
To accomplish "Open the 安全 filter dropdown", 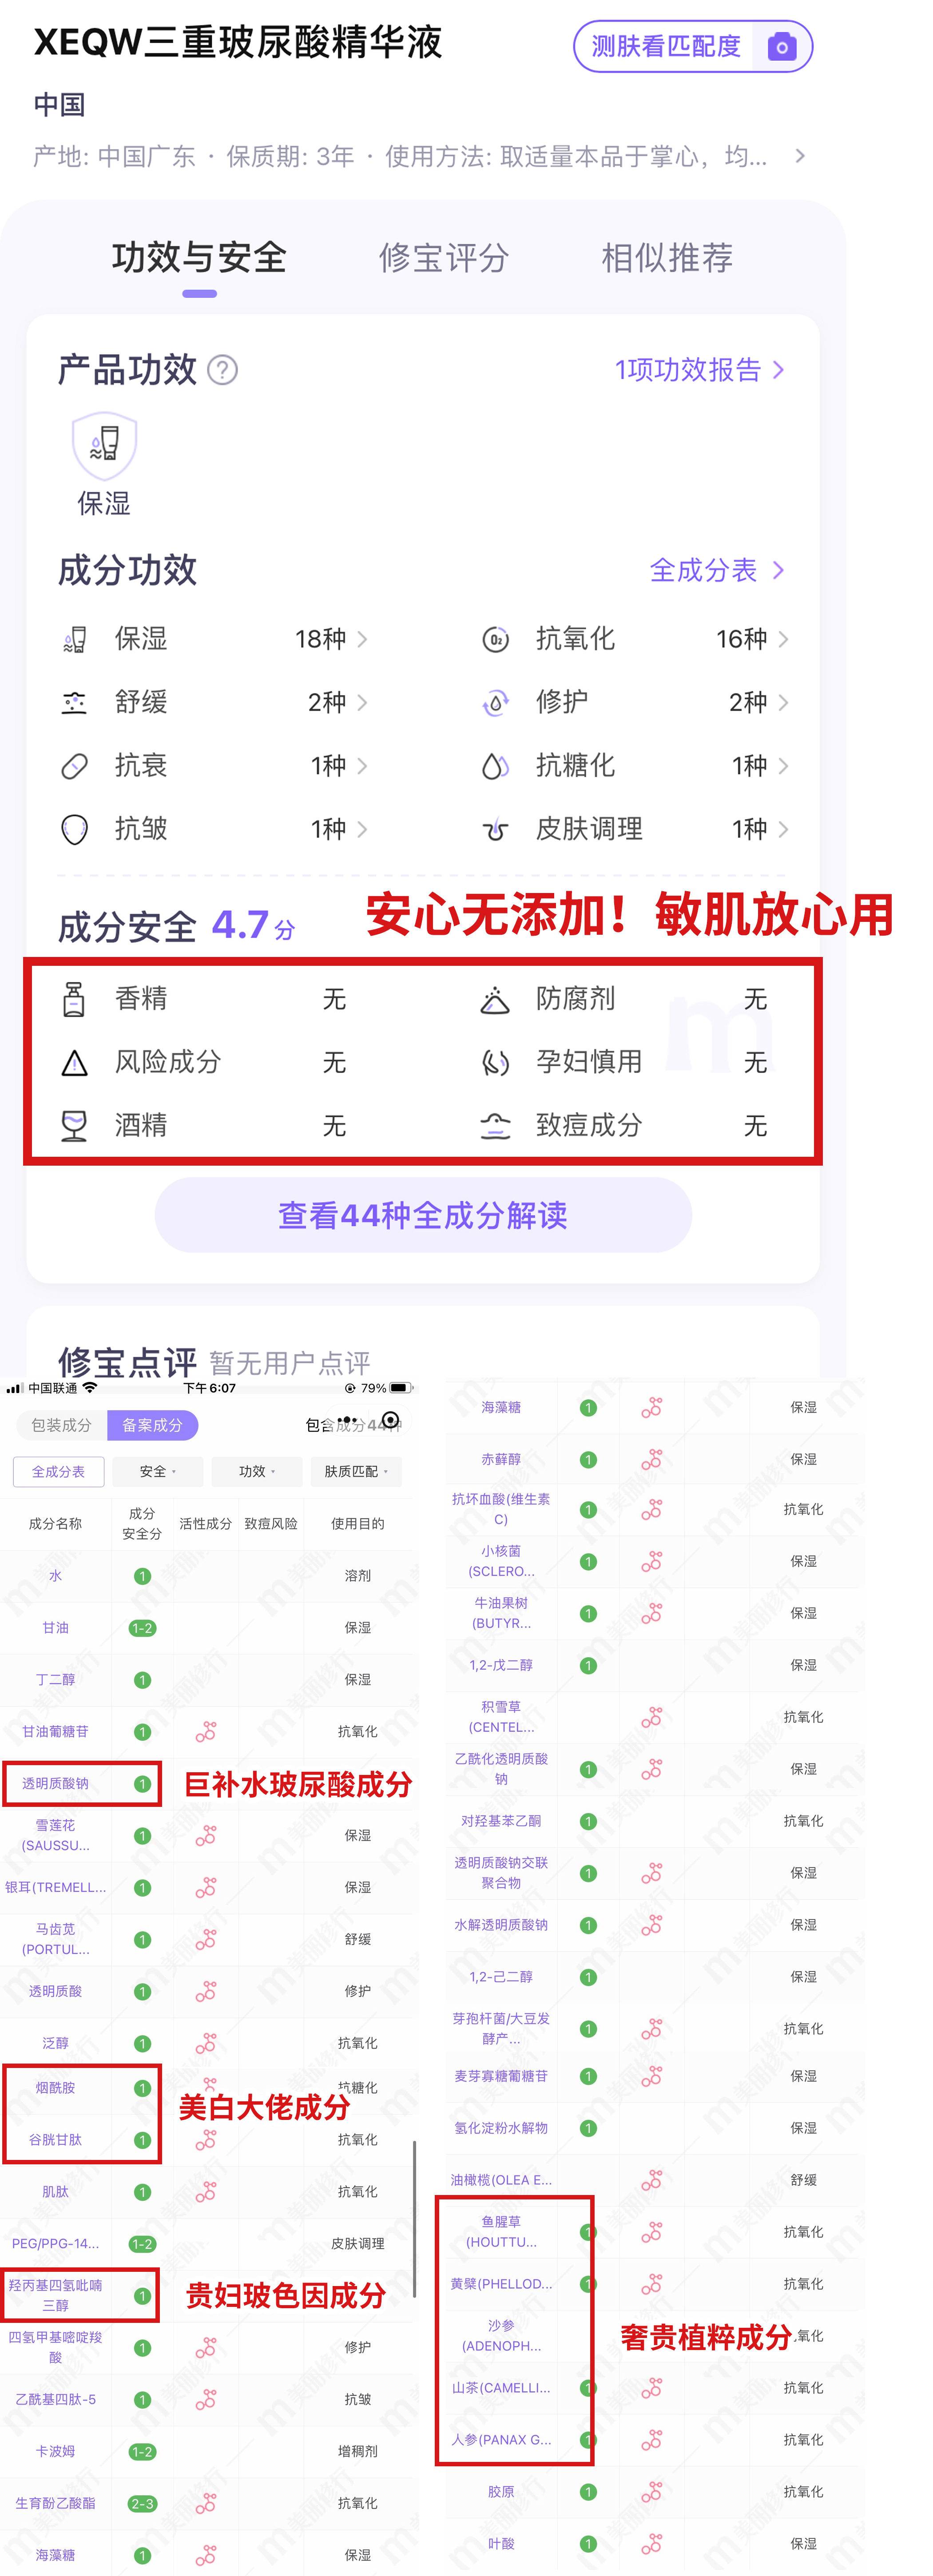I will [157, 1471].
